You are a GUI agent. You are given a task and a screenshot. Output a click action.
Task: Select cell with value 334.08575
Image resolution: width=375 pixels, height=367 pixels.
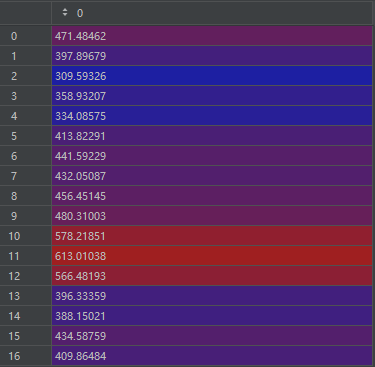coord(212,116)
